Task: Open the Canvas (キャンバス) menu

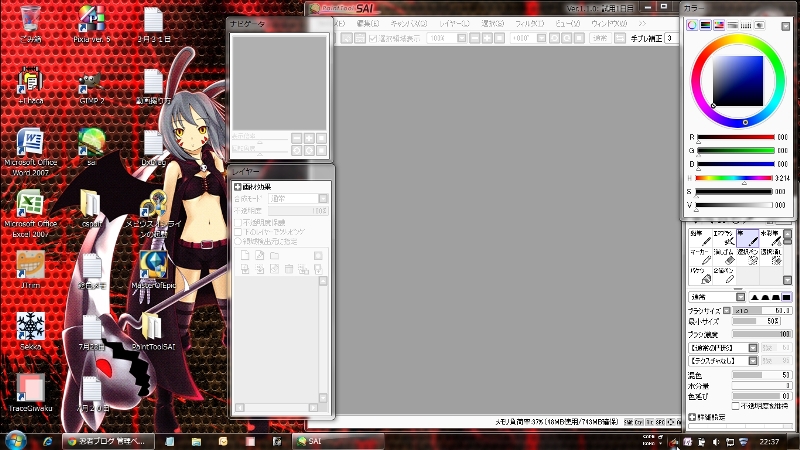Action: (408, 23)
